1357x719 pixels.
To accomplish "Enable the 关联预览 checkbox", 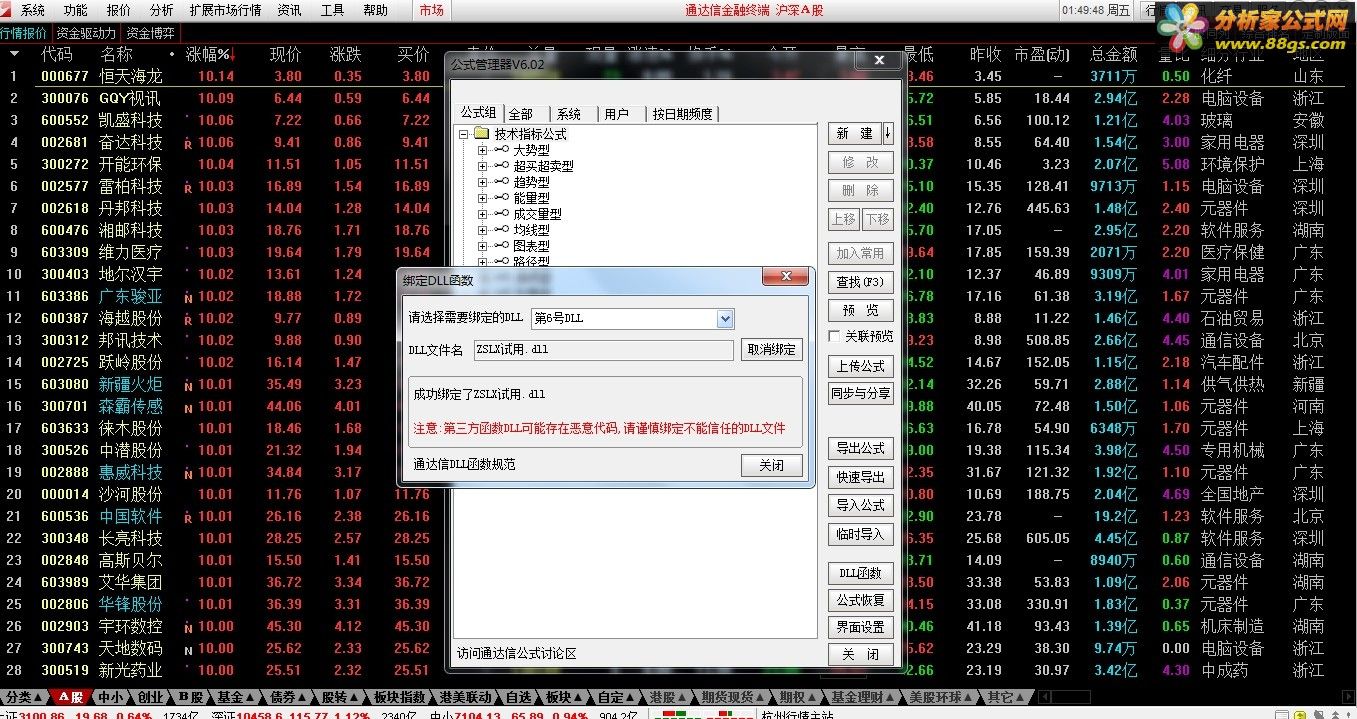I will tap(835, 336).
